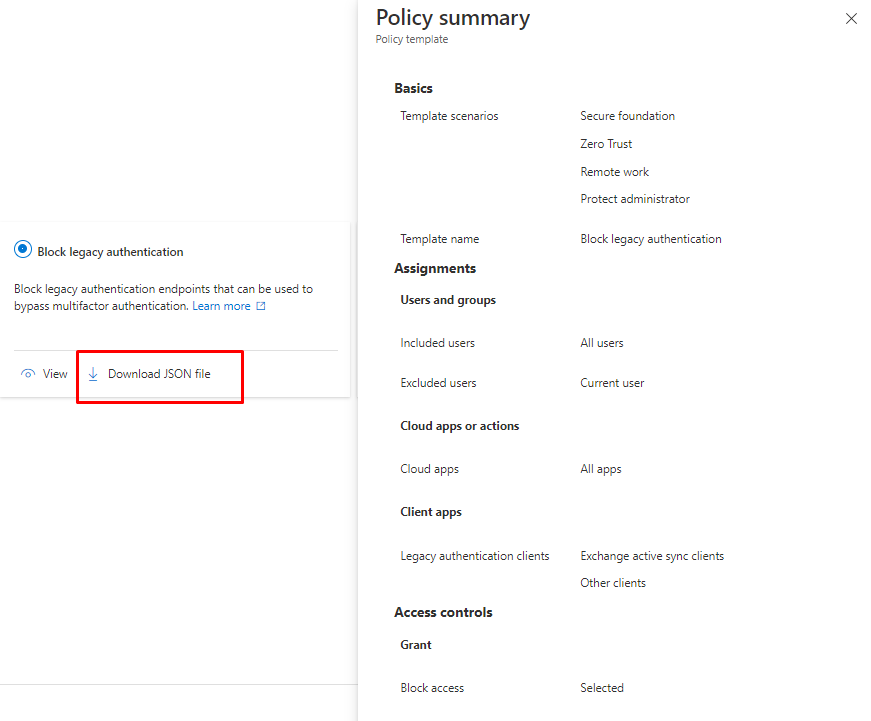Click the Current user excluded value
871x721 pixels.
pos(612,383)
